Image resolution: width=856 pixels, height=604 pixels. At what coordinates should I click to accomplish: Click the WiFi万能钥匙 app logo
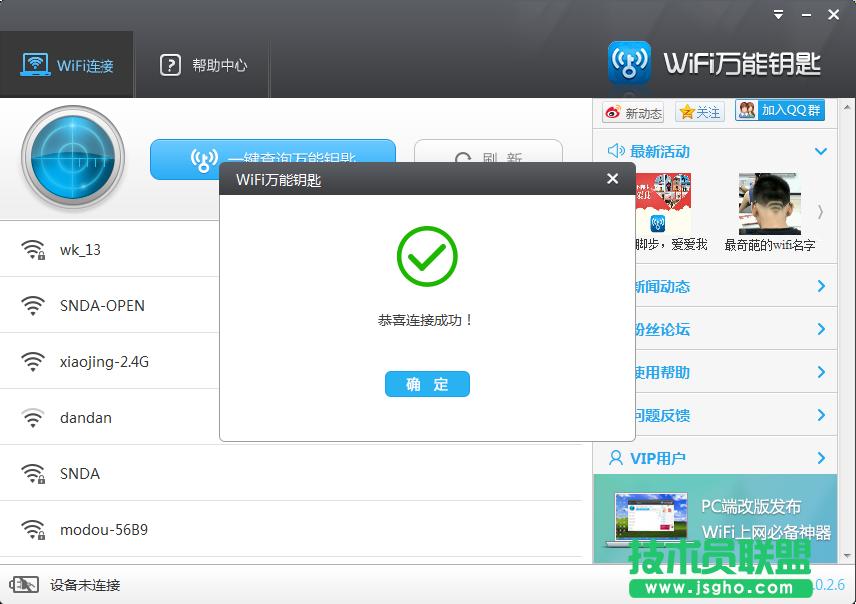click(x=628, y=61)
